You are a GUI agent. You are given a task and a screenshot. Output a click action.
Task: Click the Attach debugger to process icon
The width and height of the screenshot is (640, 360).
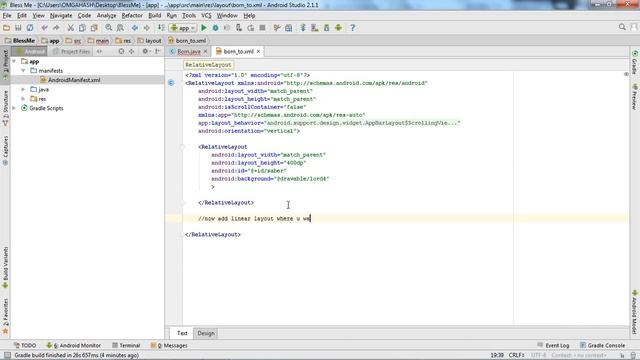(239, 28)
